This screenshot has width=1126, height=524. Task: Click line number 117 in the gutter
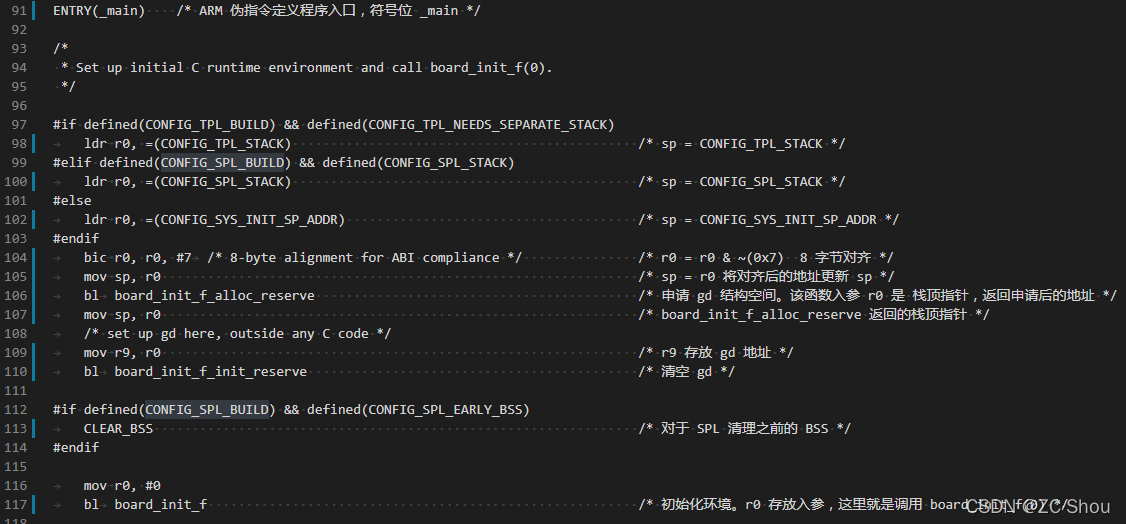pos(16,505)
